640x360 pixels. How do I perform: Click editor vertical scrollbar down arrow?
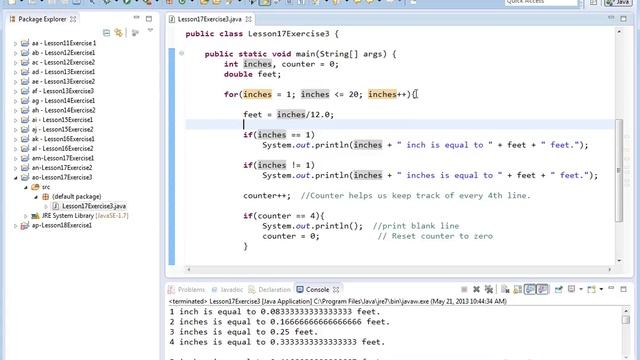620,260
